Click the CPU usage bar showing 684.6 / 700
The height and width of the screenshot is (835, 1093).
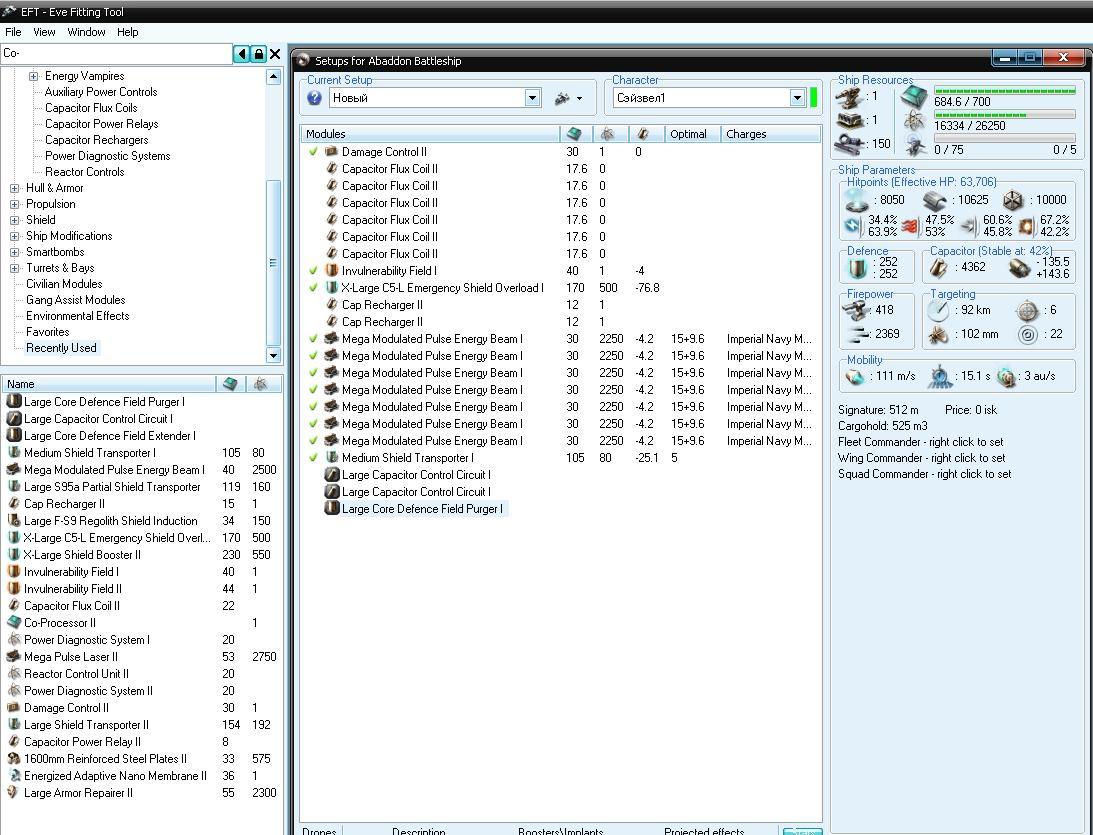coord(1004,91)
